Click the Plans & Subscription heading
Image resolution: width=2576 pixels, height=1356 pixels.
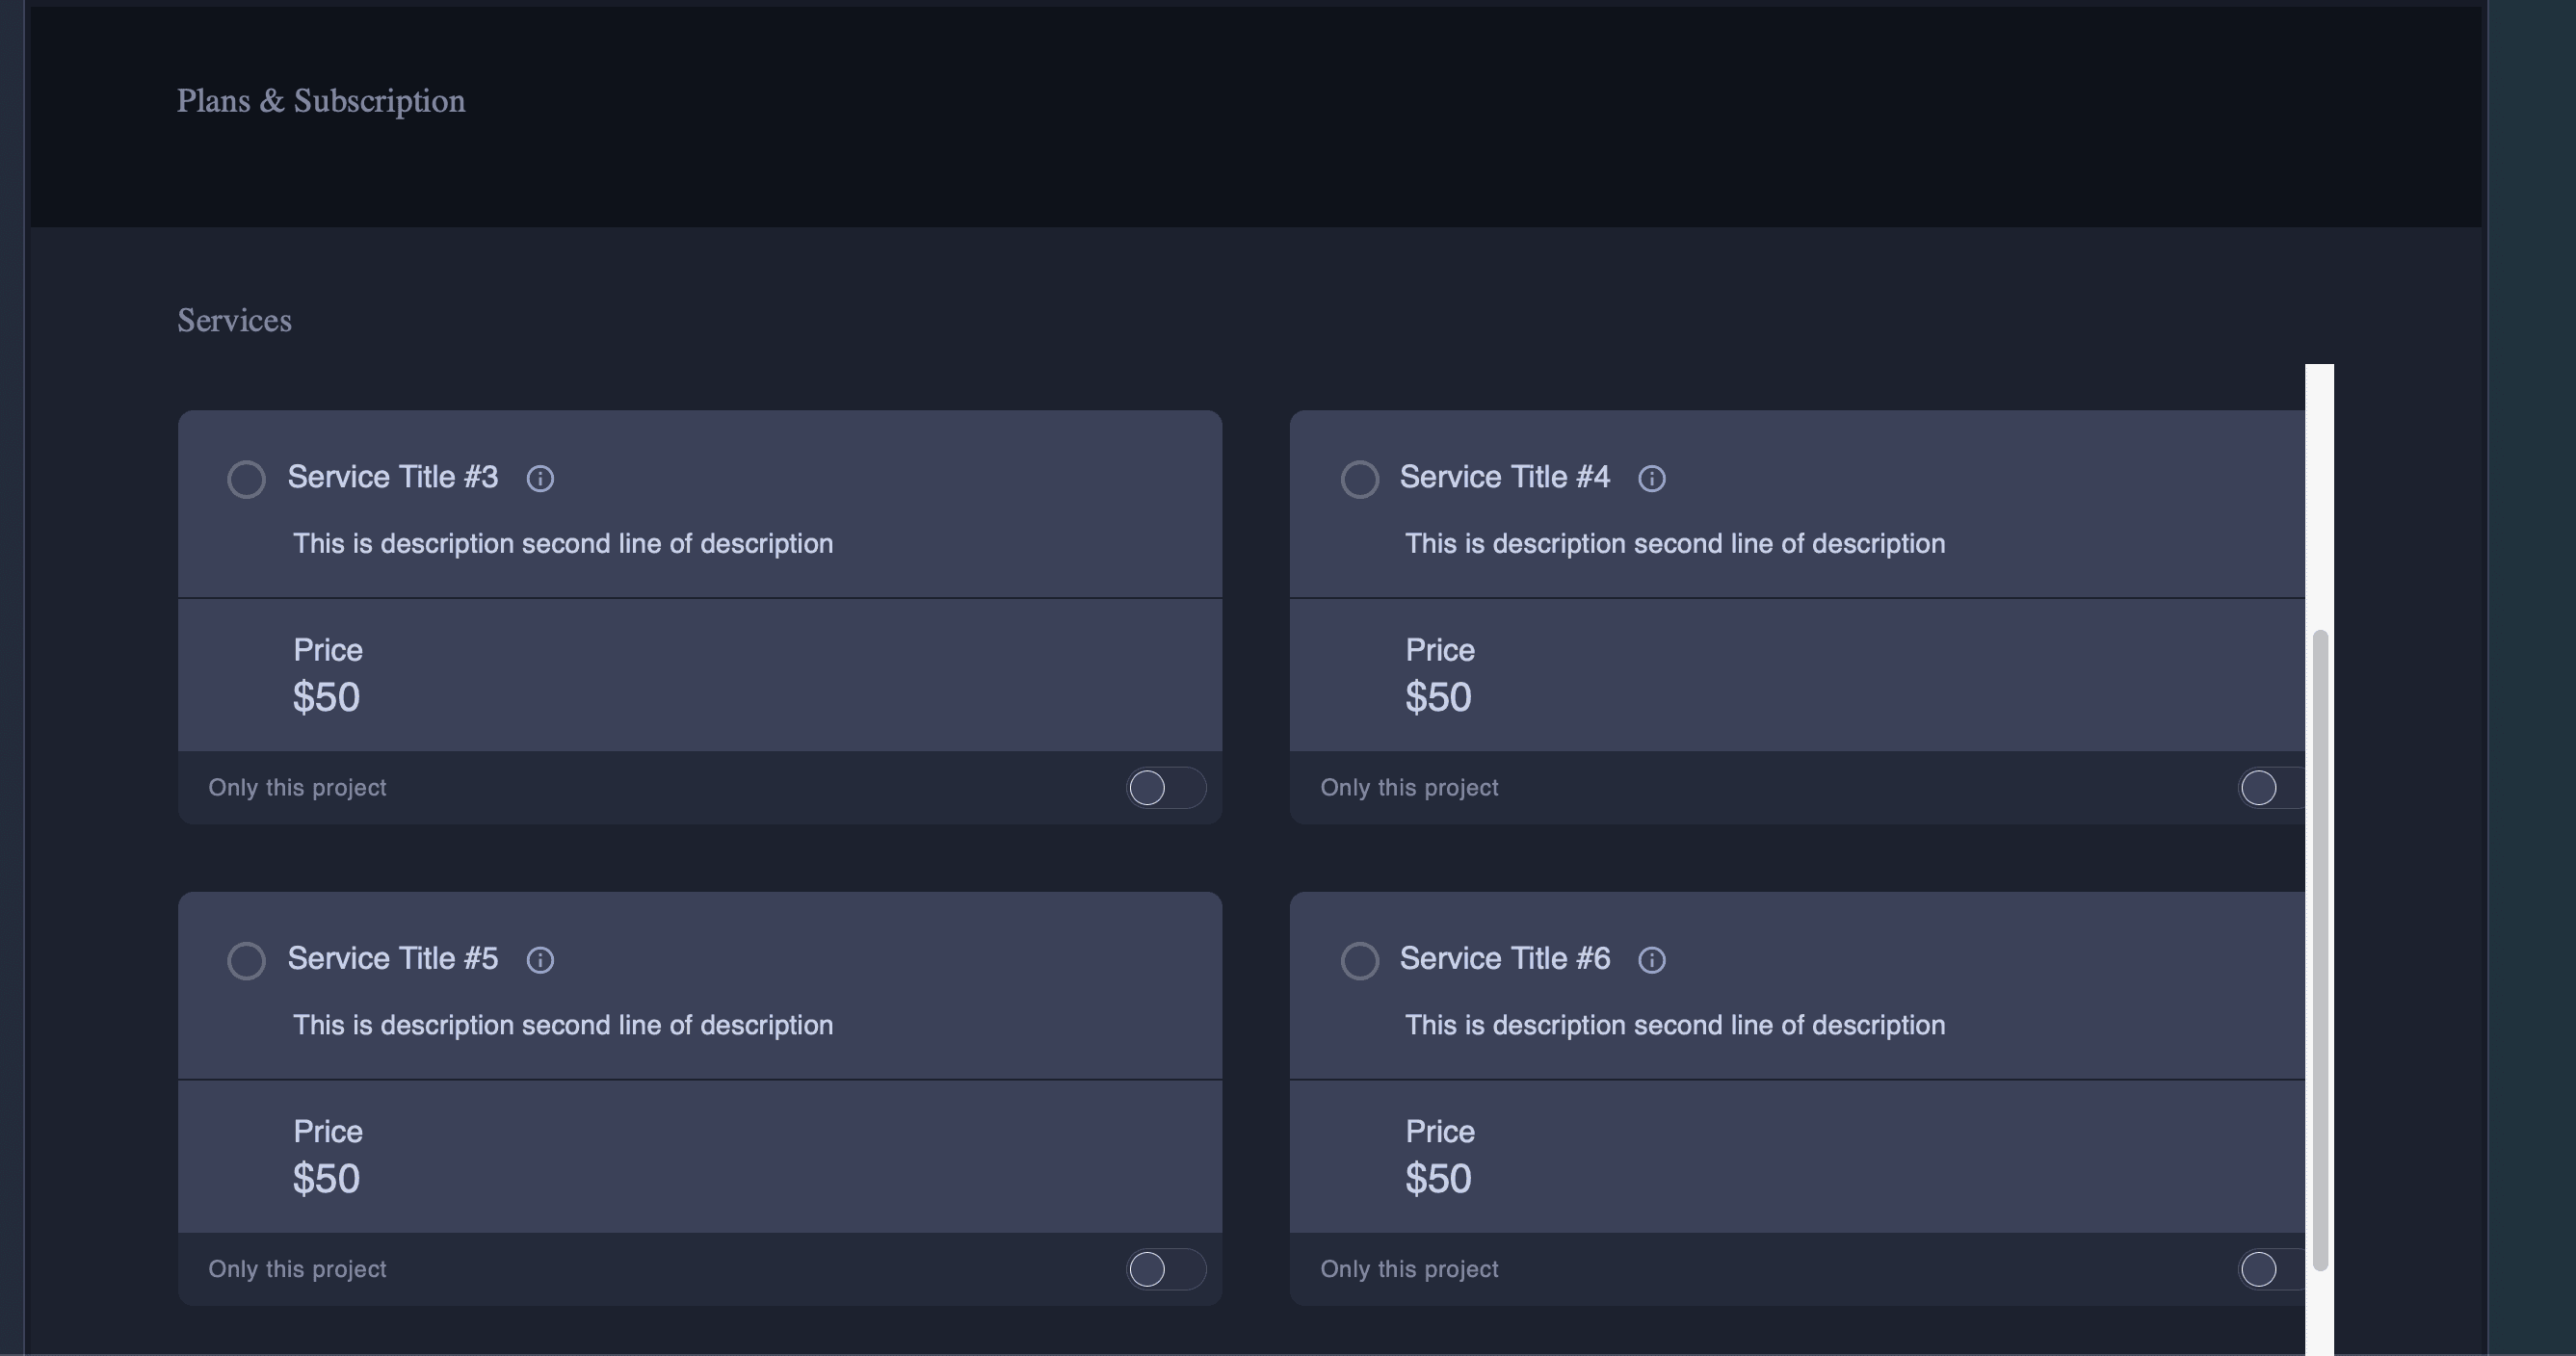(x=321, y=101)
